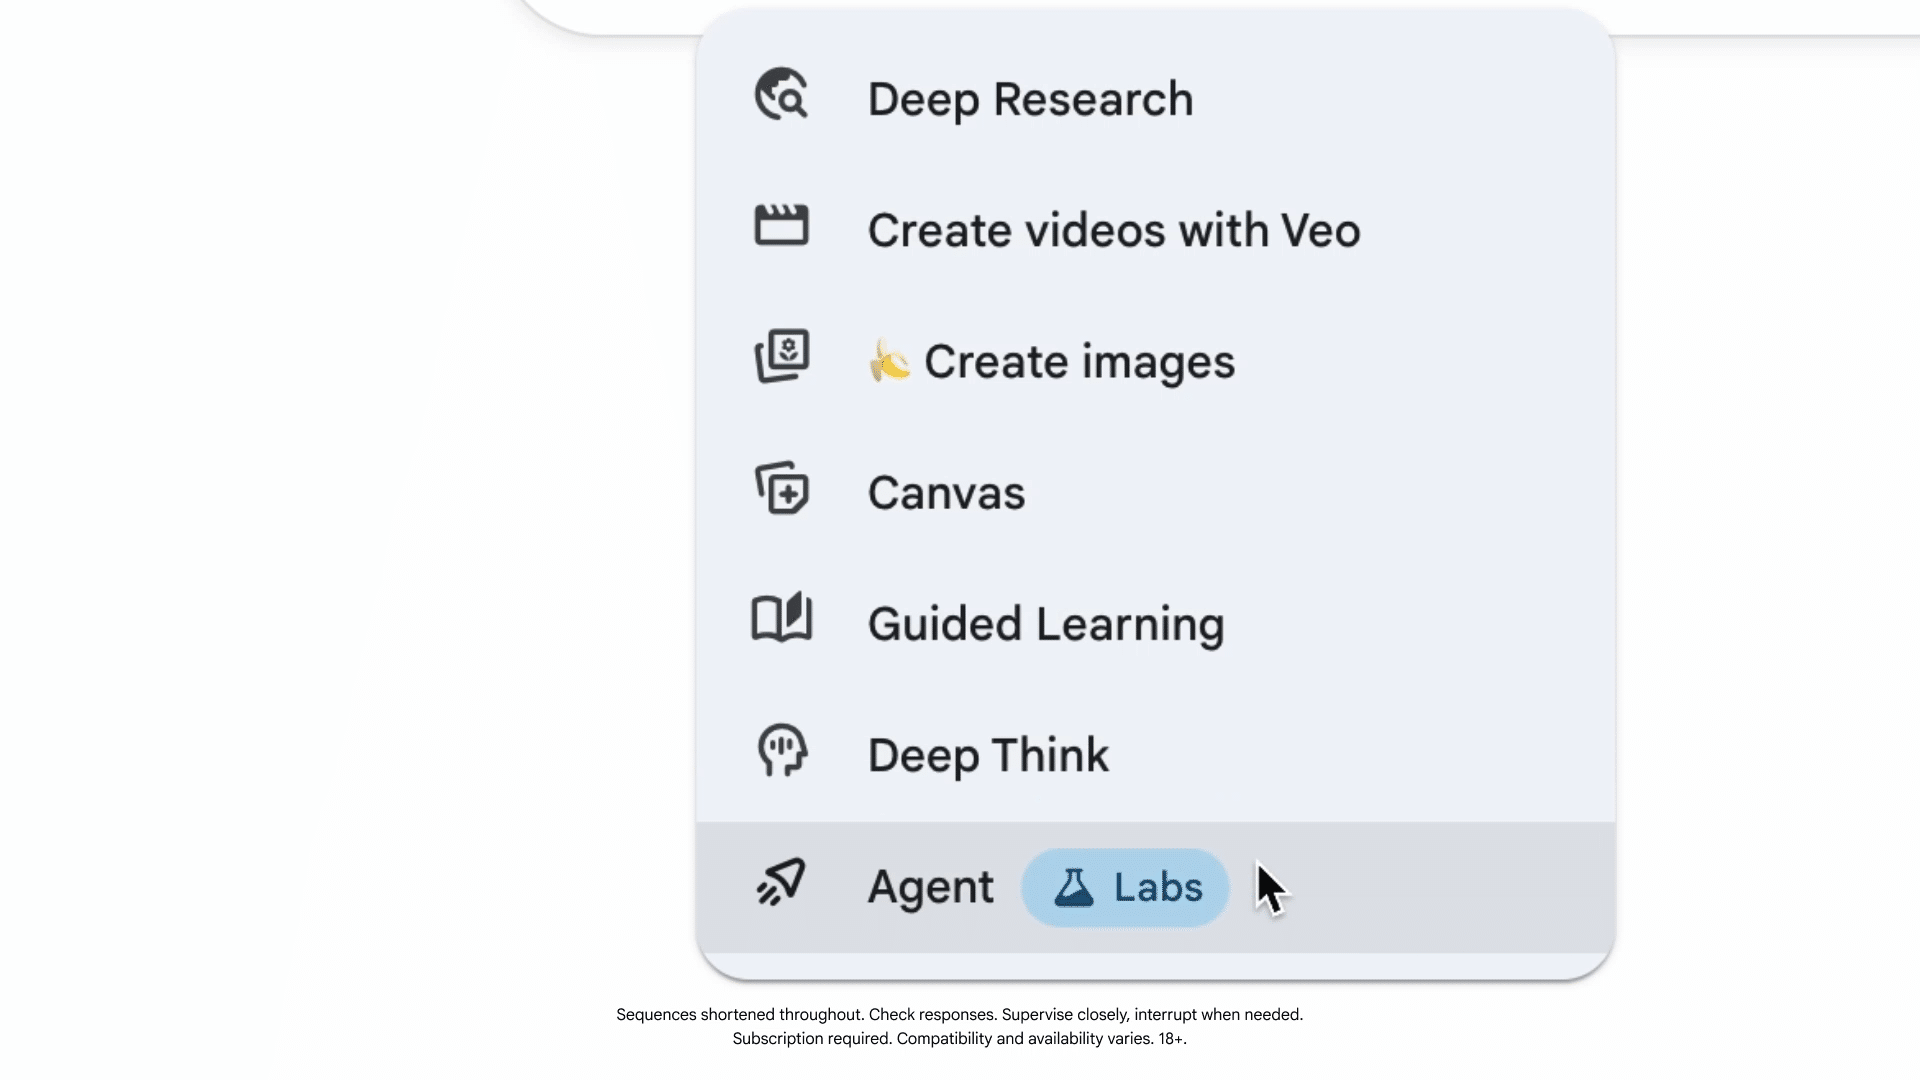Enable Deep Think from the menu
This screenshot has height=1080, width=1920.
tap(988, 755)
